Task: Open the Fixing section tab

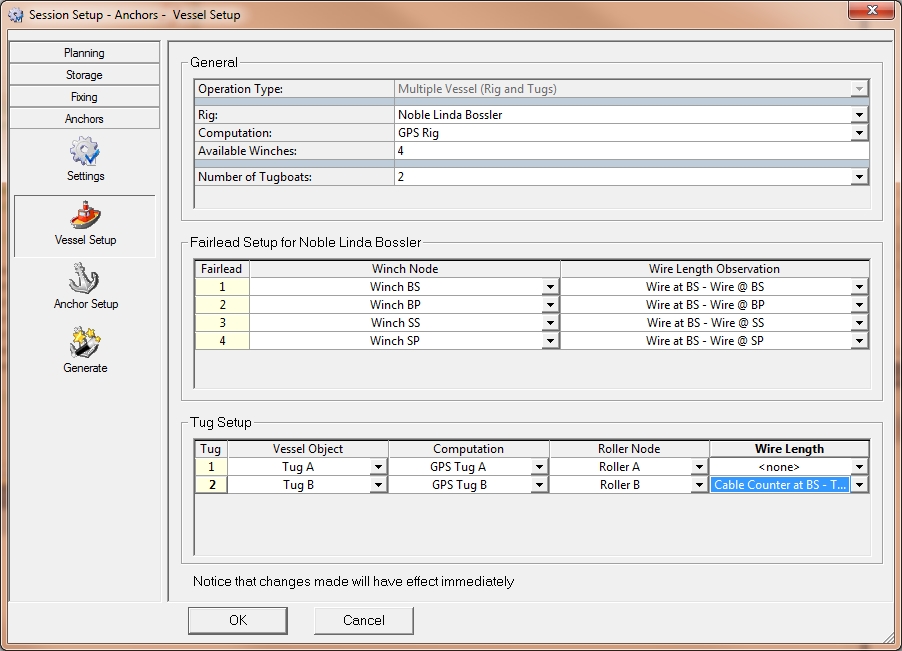Action: 84,97
